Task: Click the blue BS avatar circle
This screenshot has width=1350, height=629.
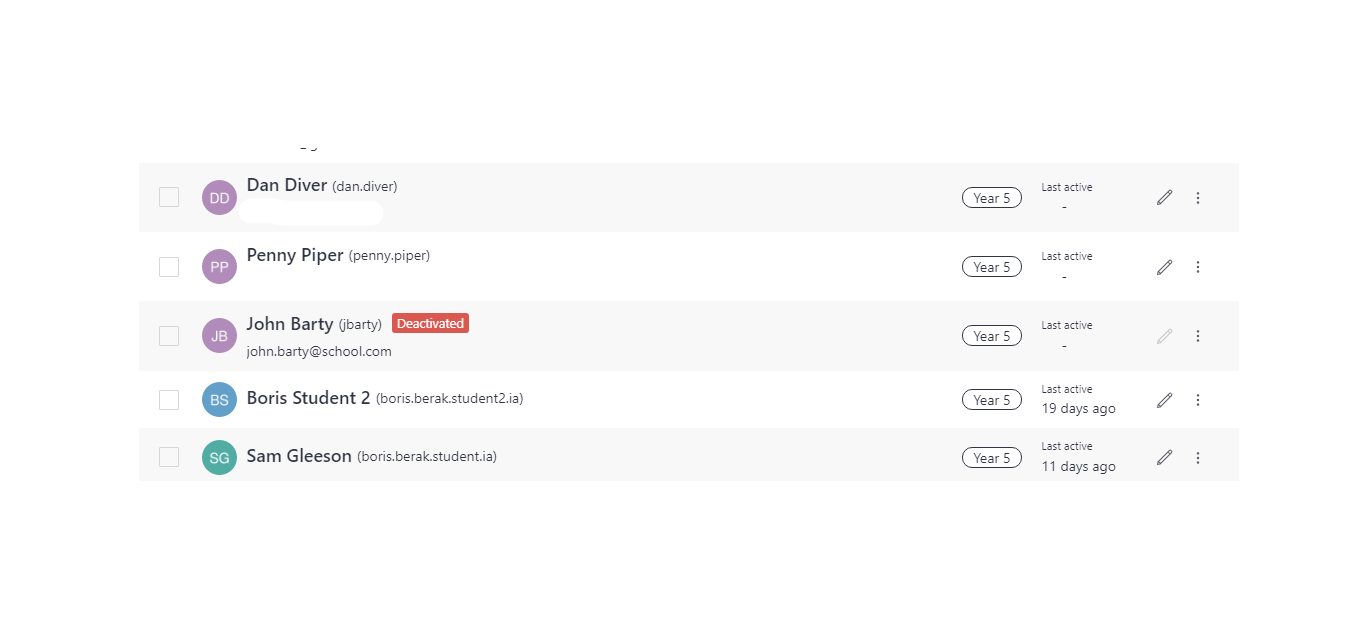Action: [x=219, y=400]
